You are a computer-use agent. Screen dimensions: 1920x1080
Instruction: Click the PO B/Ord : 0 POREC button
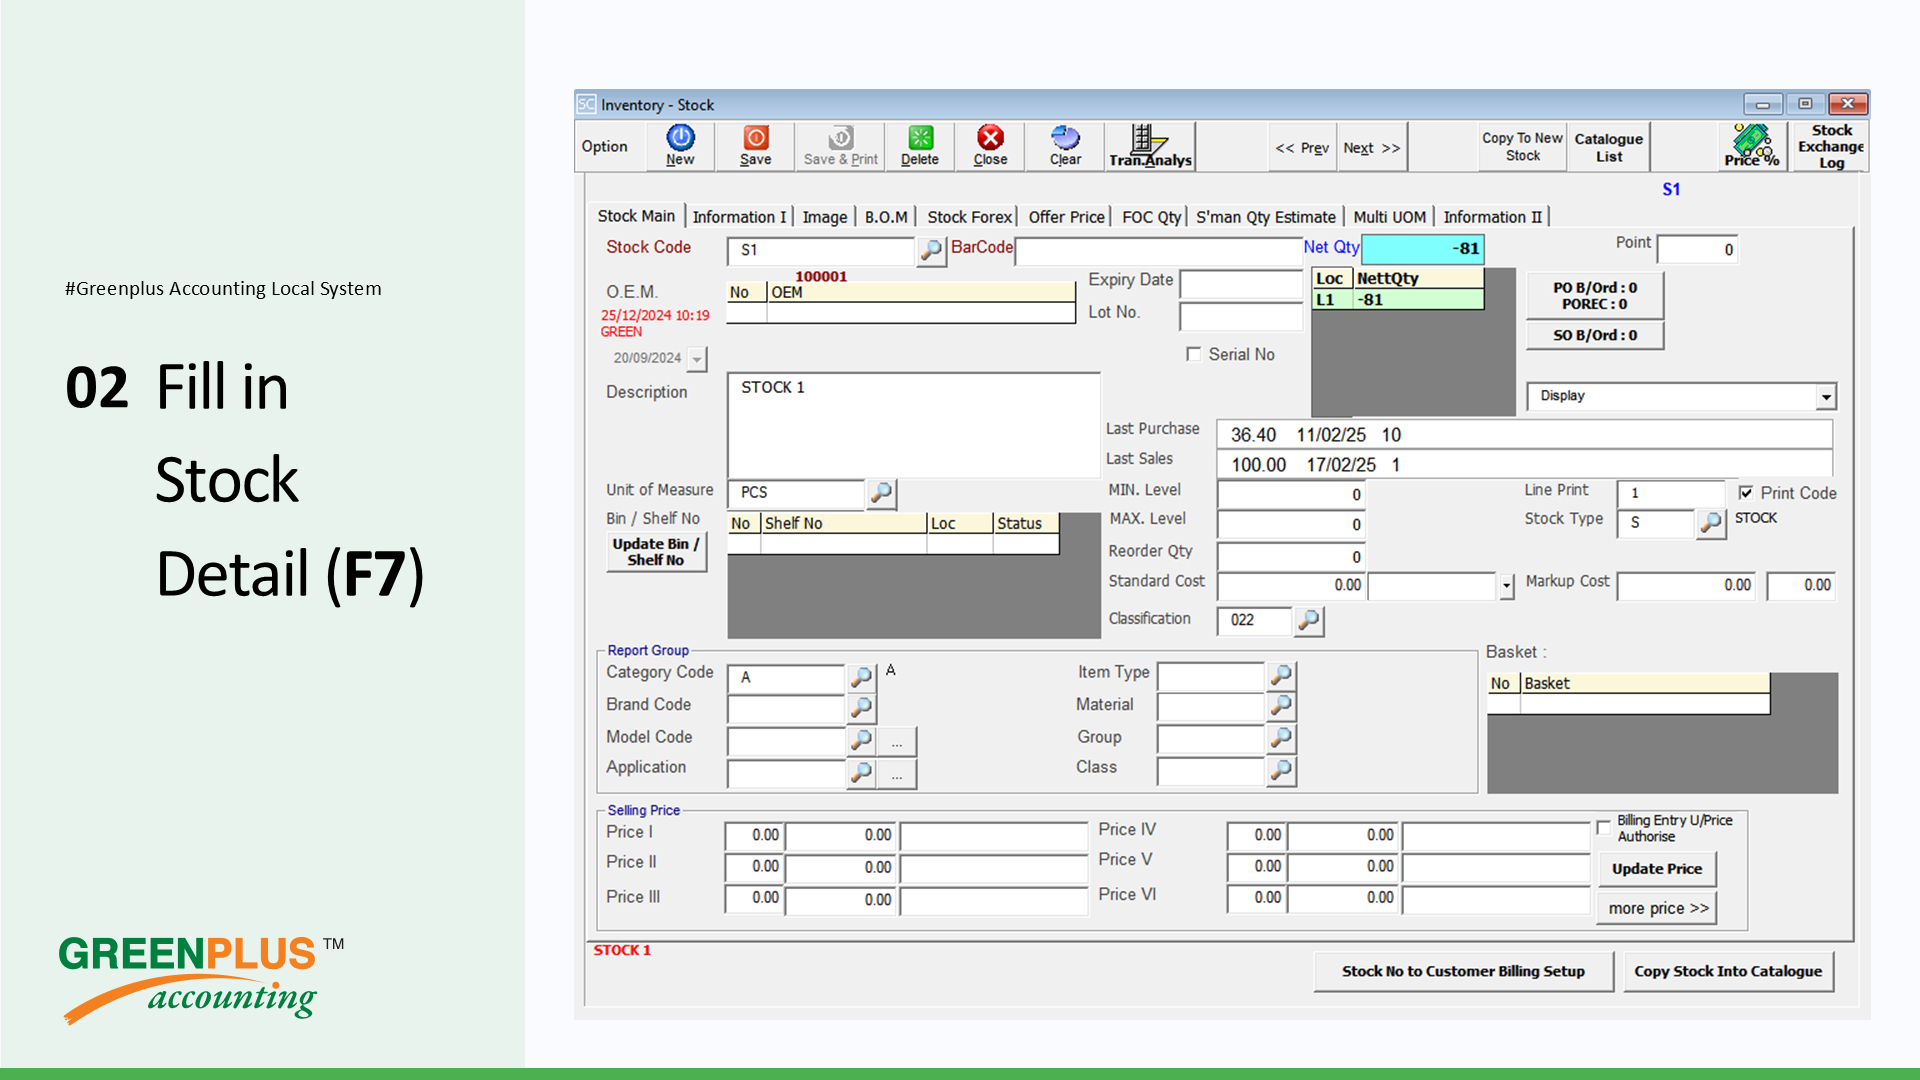point(1595,296)
